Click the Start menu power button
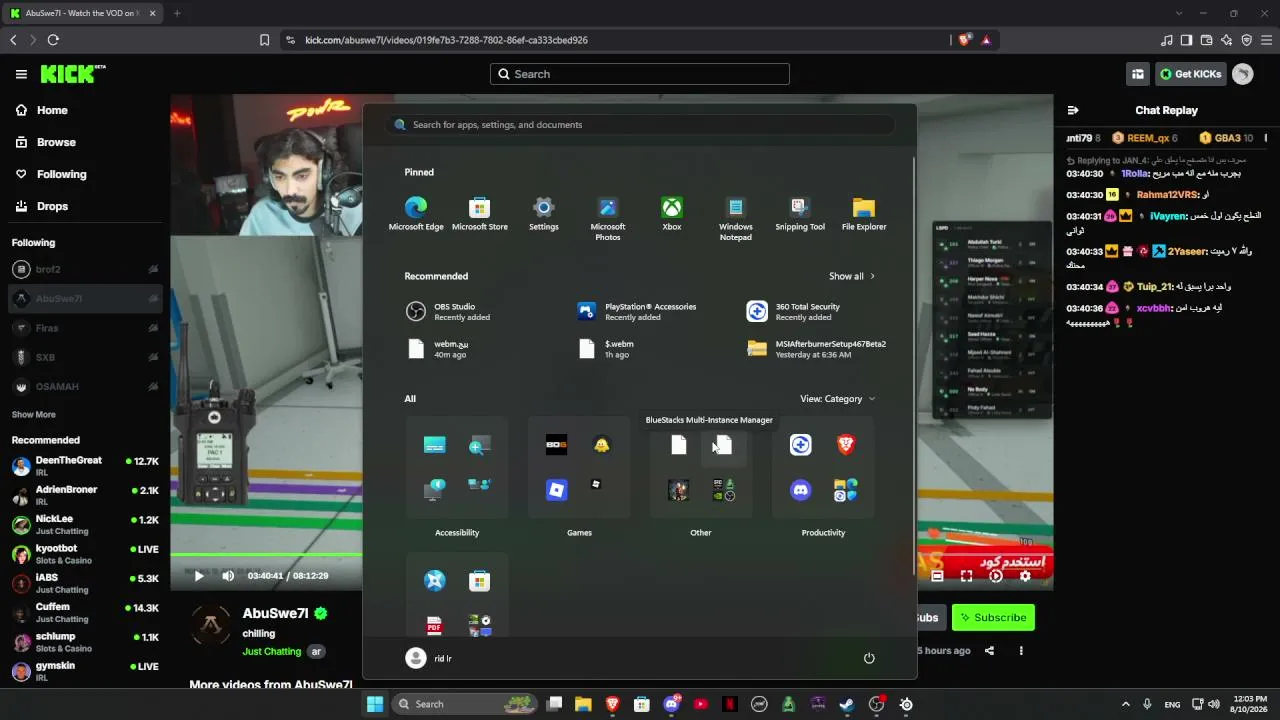The image size is (1280, 720). pyautogui.click(x=869, y=658)
